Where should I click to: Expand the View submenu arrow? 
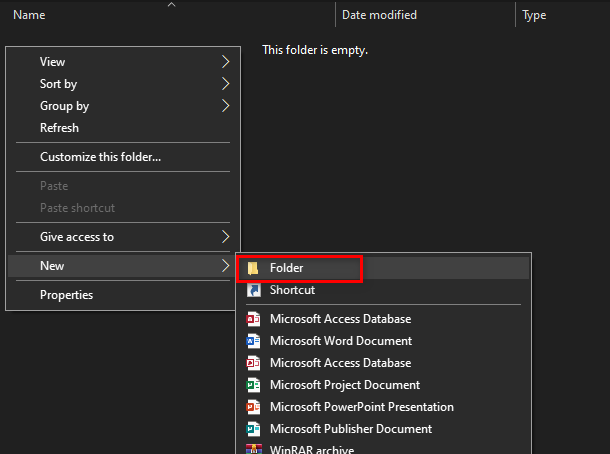pyautogui.click(x=225, y=62)
